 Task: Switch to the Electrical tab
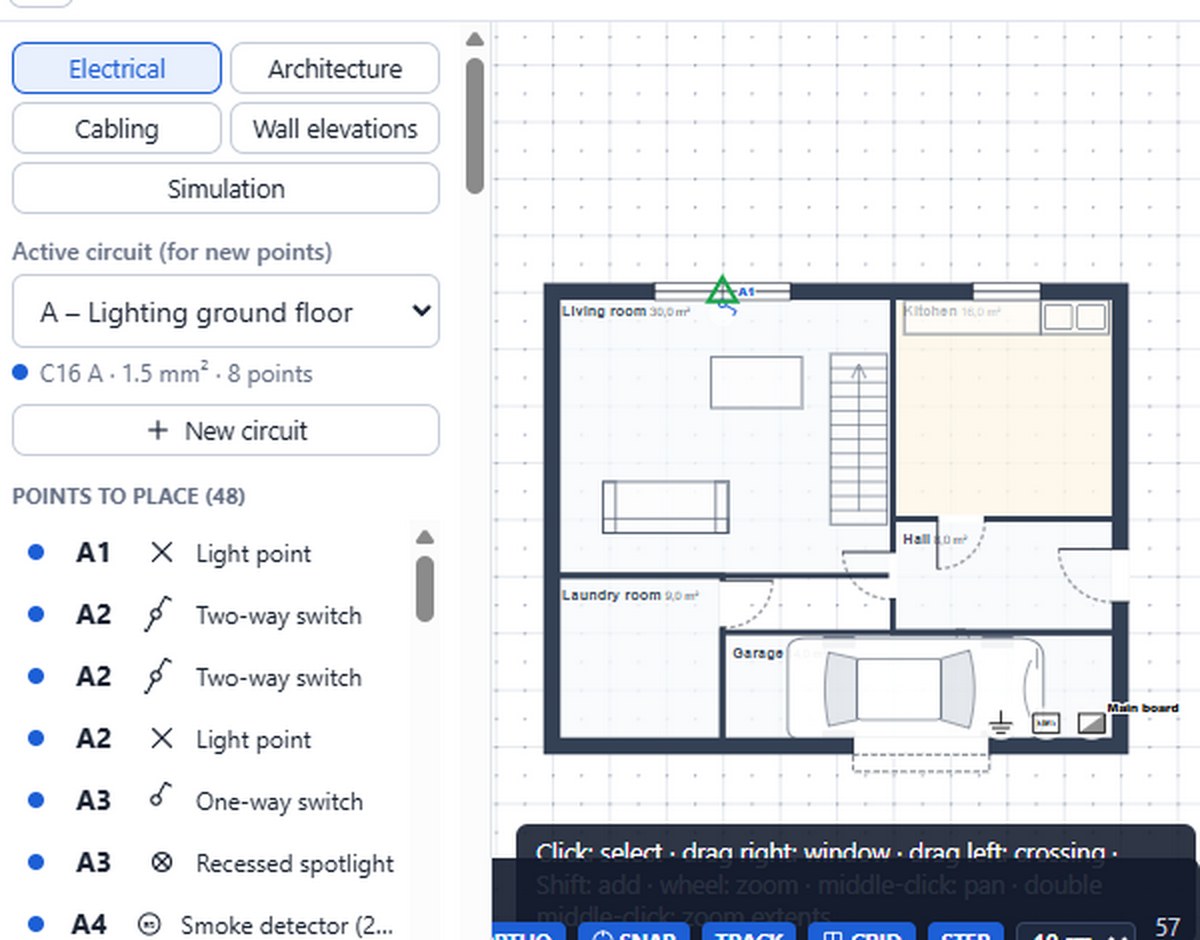(117, 69)
